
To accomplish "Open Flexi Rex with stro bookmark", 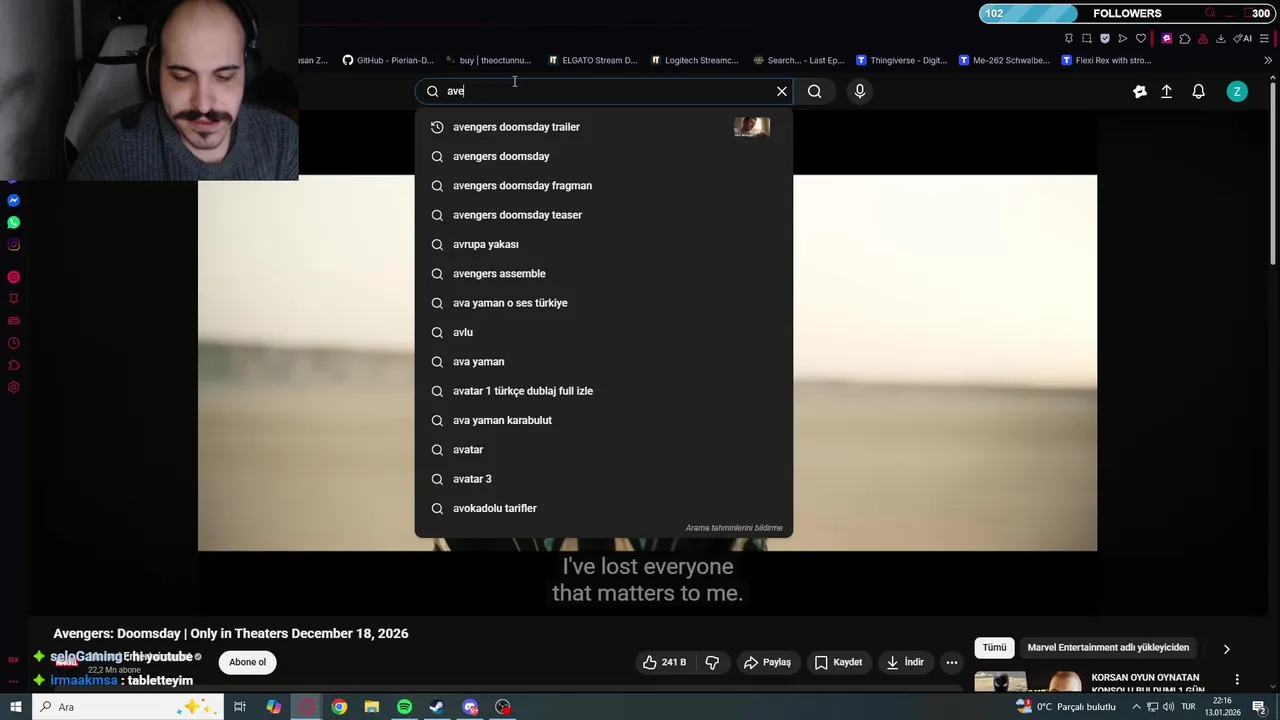I will click(1107, 60).
